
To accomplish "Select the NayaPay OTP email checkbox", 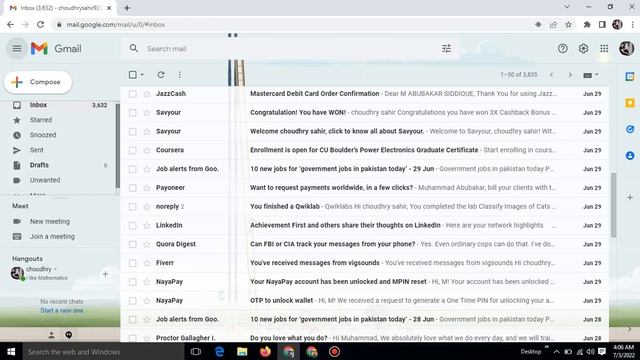I will (x=133, y=301).
